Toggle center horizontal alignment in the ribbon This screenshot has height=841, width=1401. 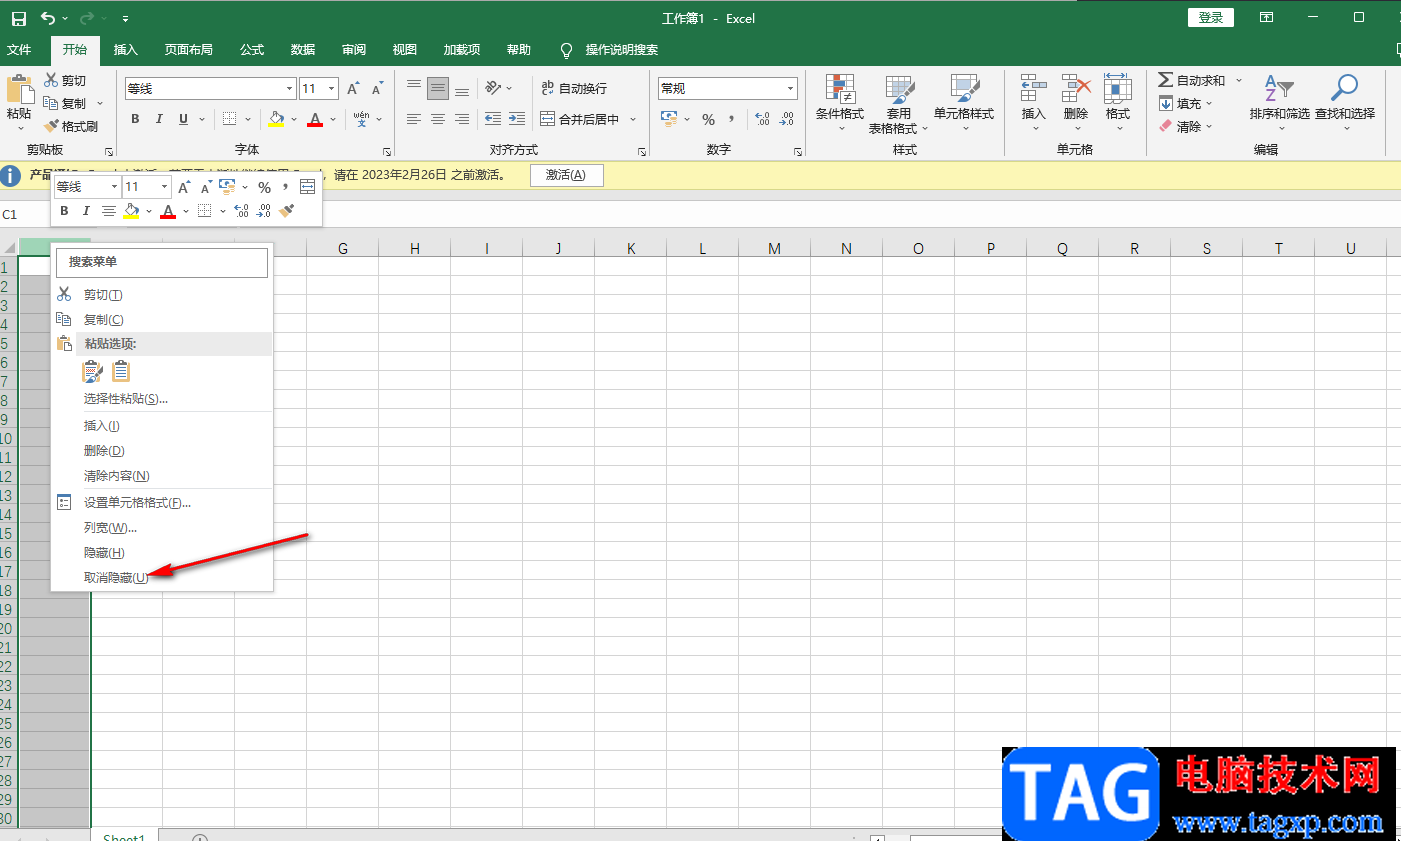[x=438, y=119]
